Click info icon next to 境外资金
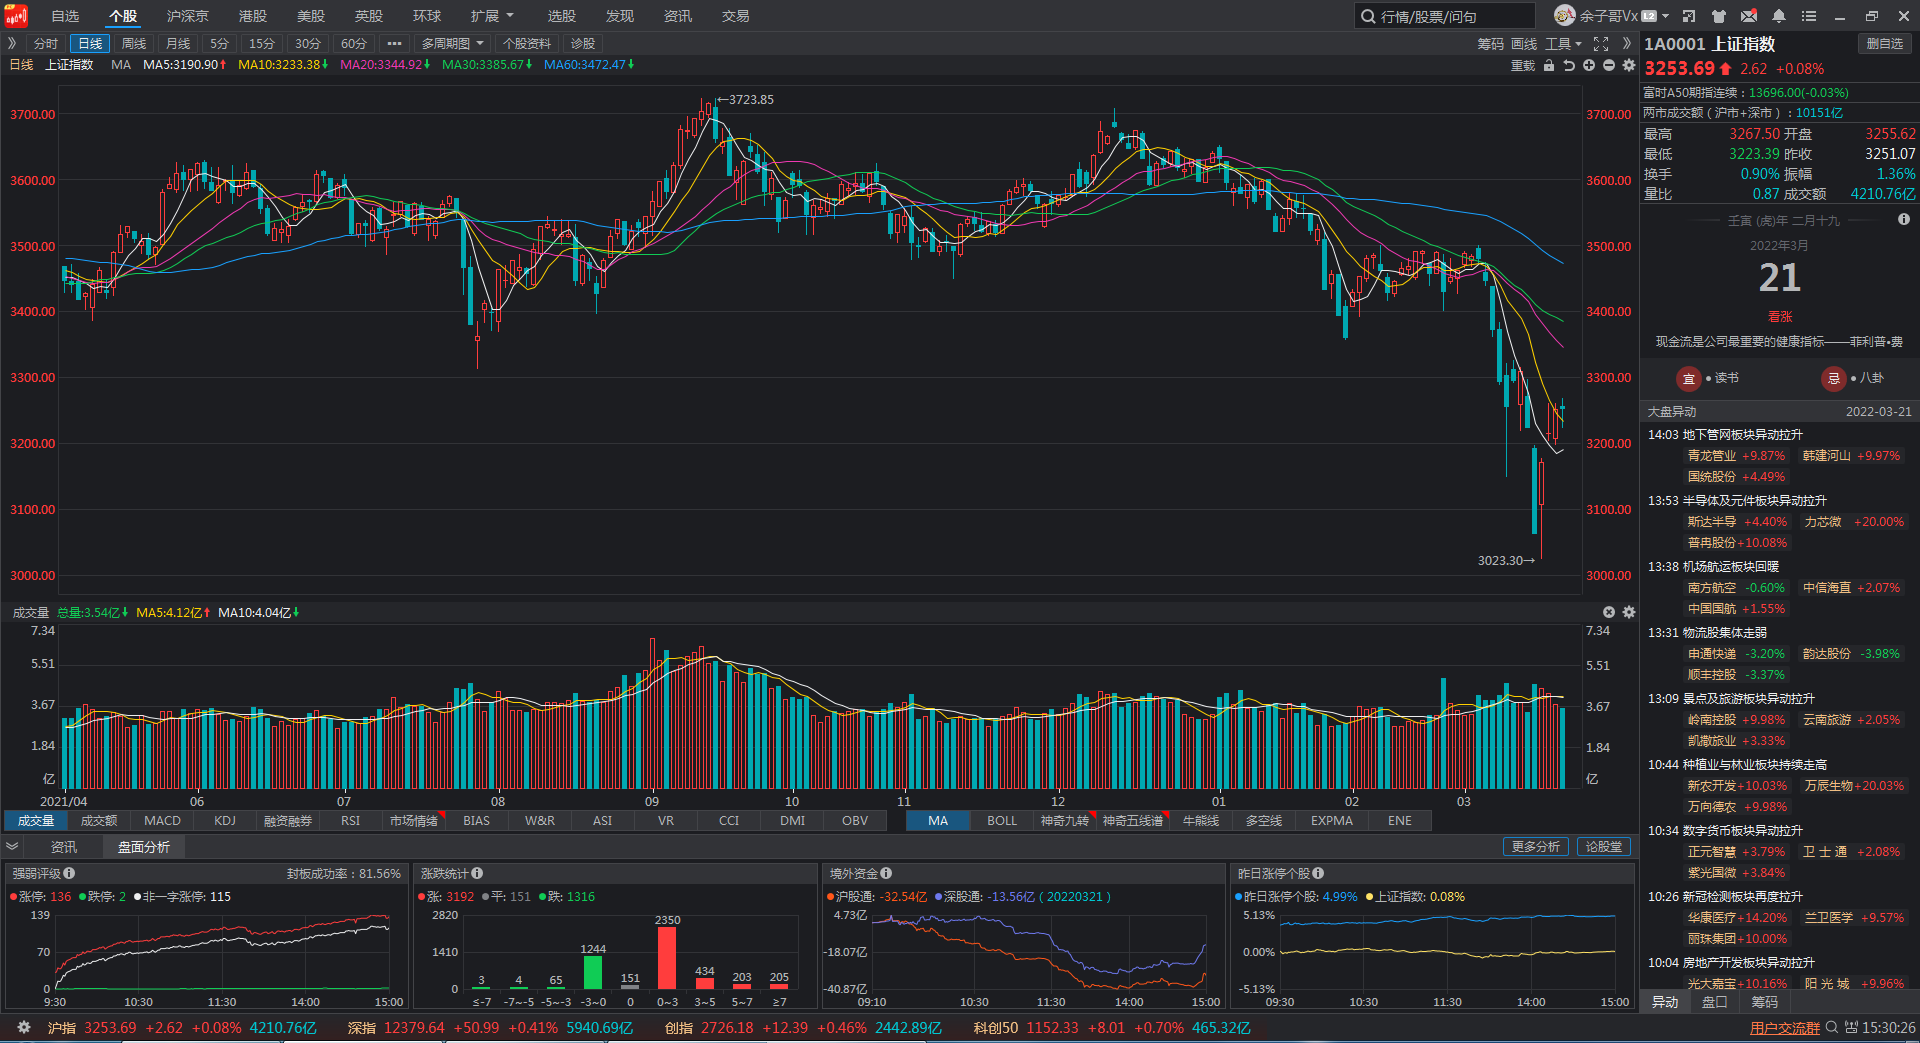 click(886, 874)
